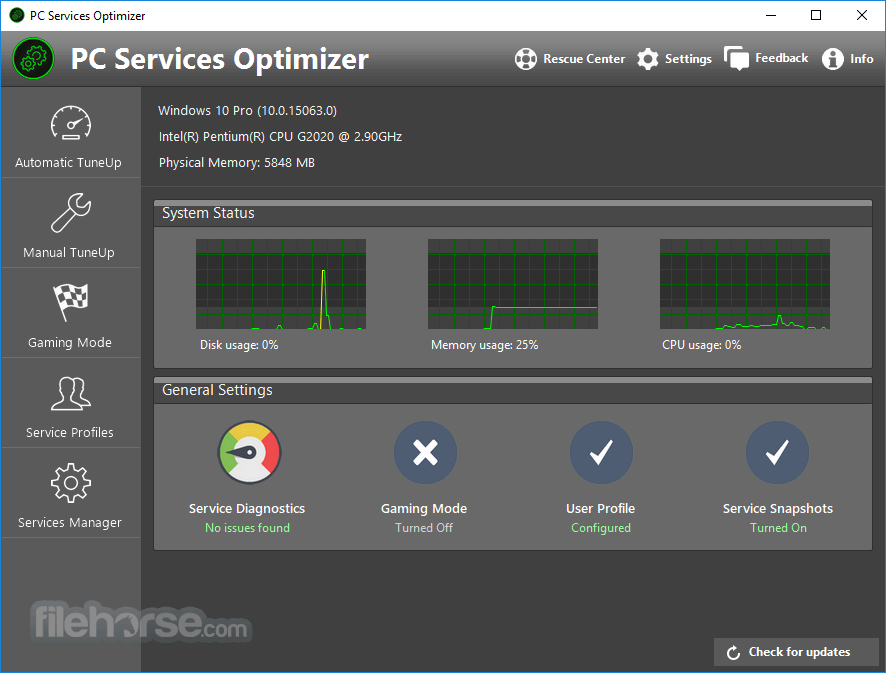Click the Gaming Mode label in General Settings
This screenshot has width=886, height=673.
pos(424,509)
